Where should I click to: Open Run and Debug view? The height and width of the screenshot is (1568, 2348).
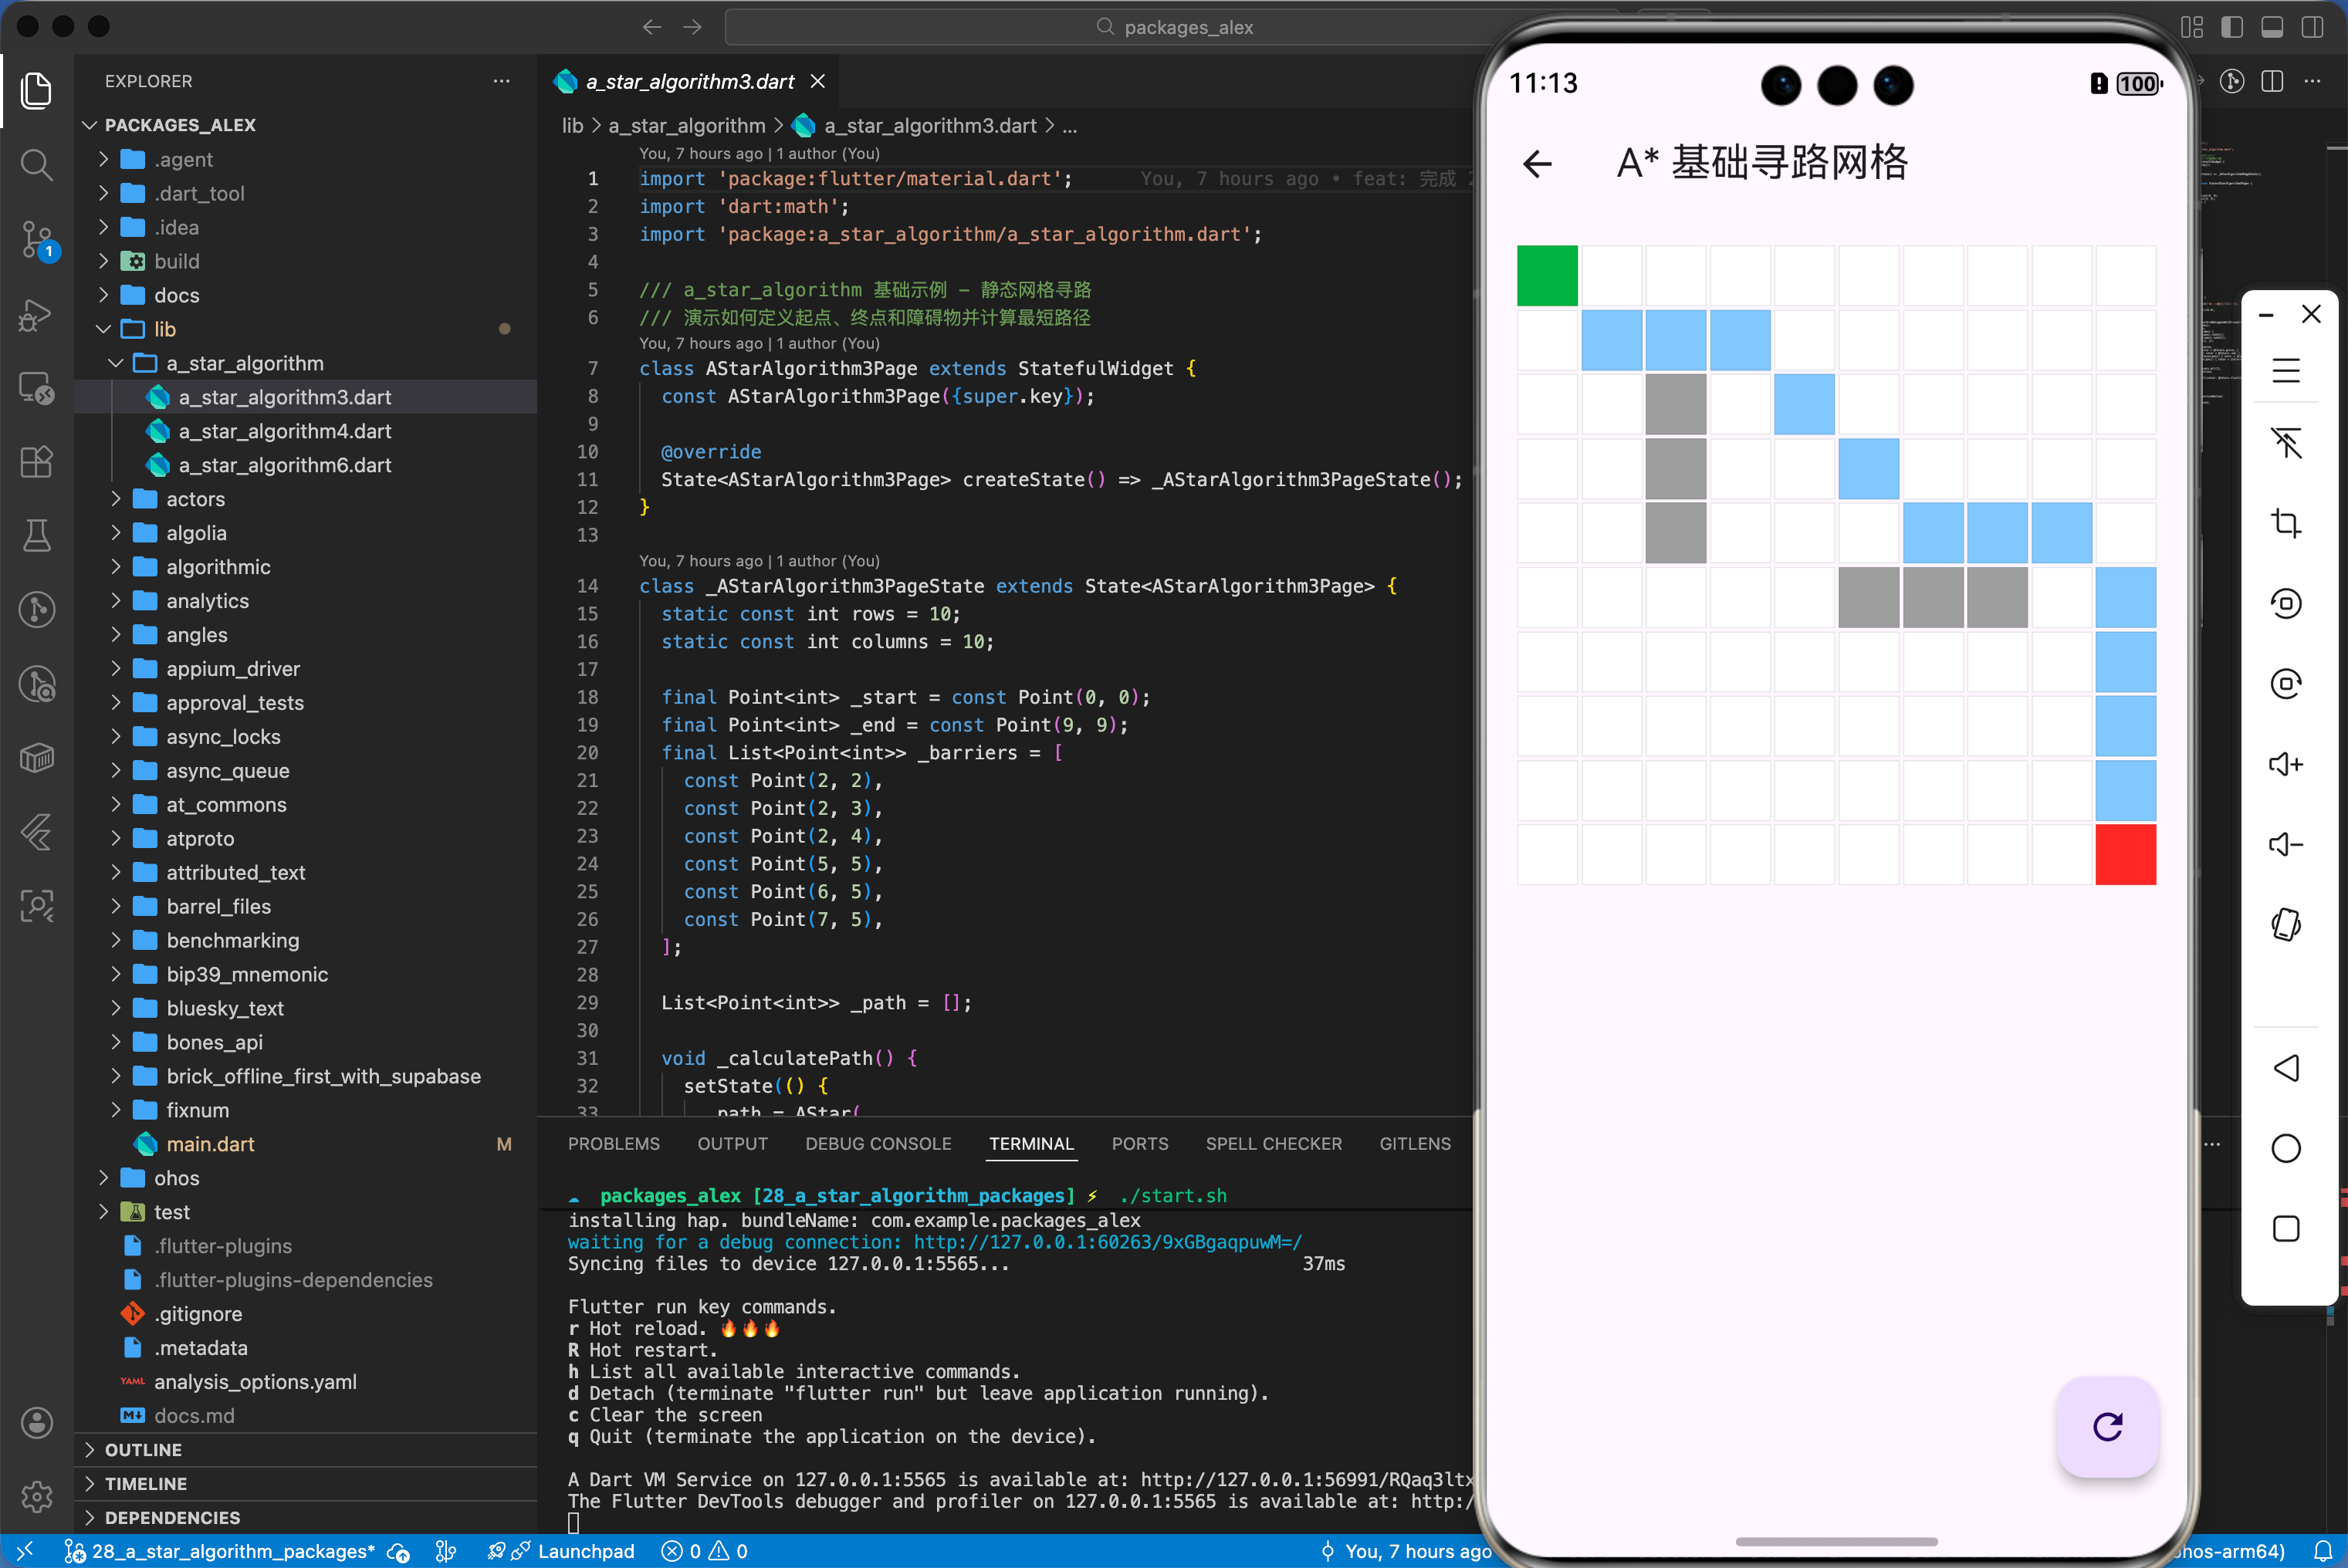(x=37, y=315)
